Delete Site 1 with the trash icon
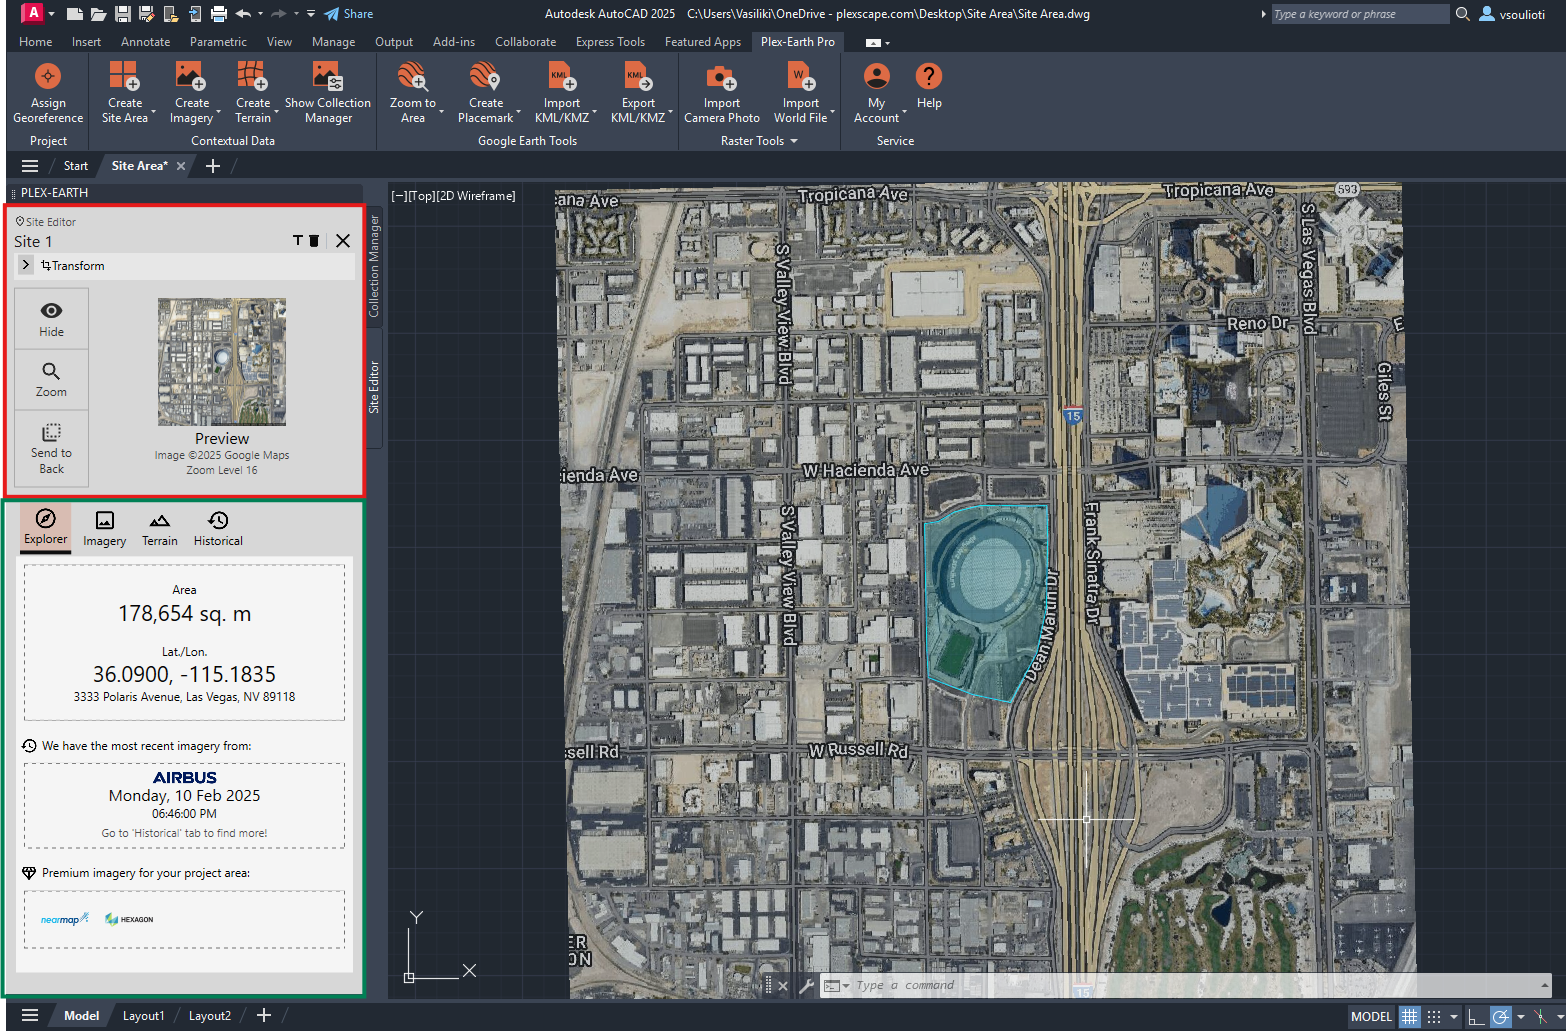1566x1031 pixels. pos(314,241)
